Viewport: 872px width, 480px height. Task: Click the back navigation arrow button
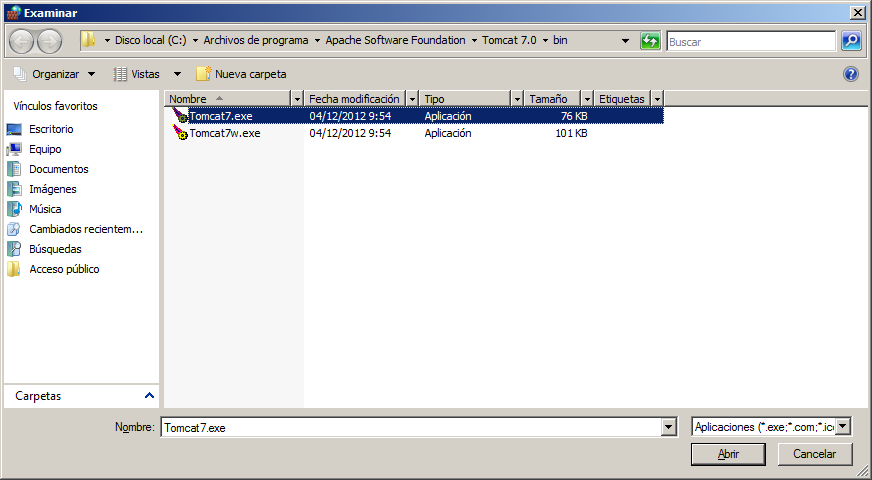[22, 41]
